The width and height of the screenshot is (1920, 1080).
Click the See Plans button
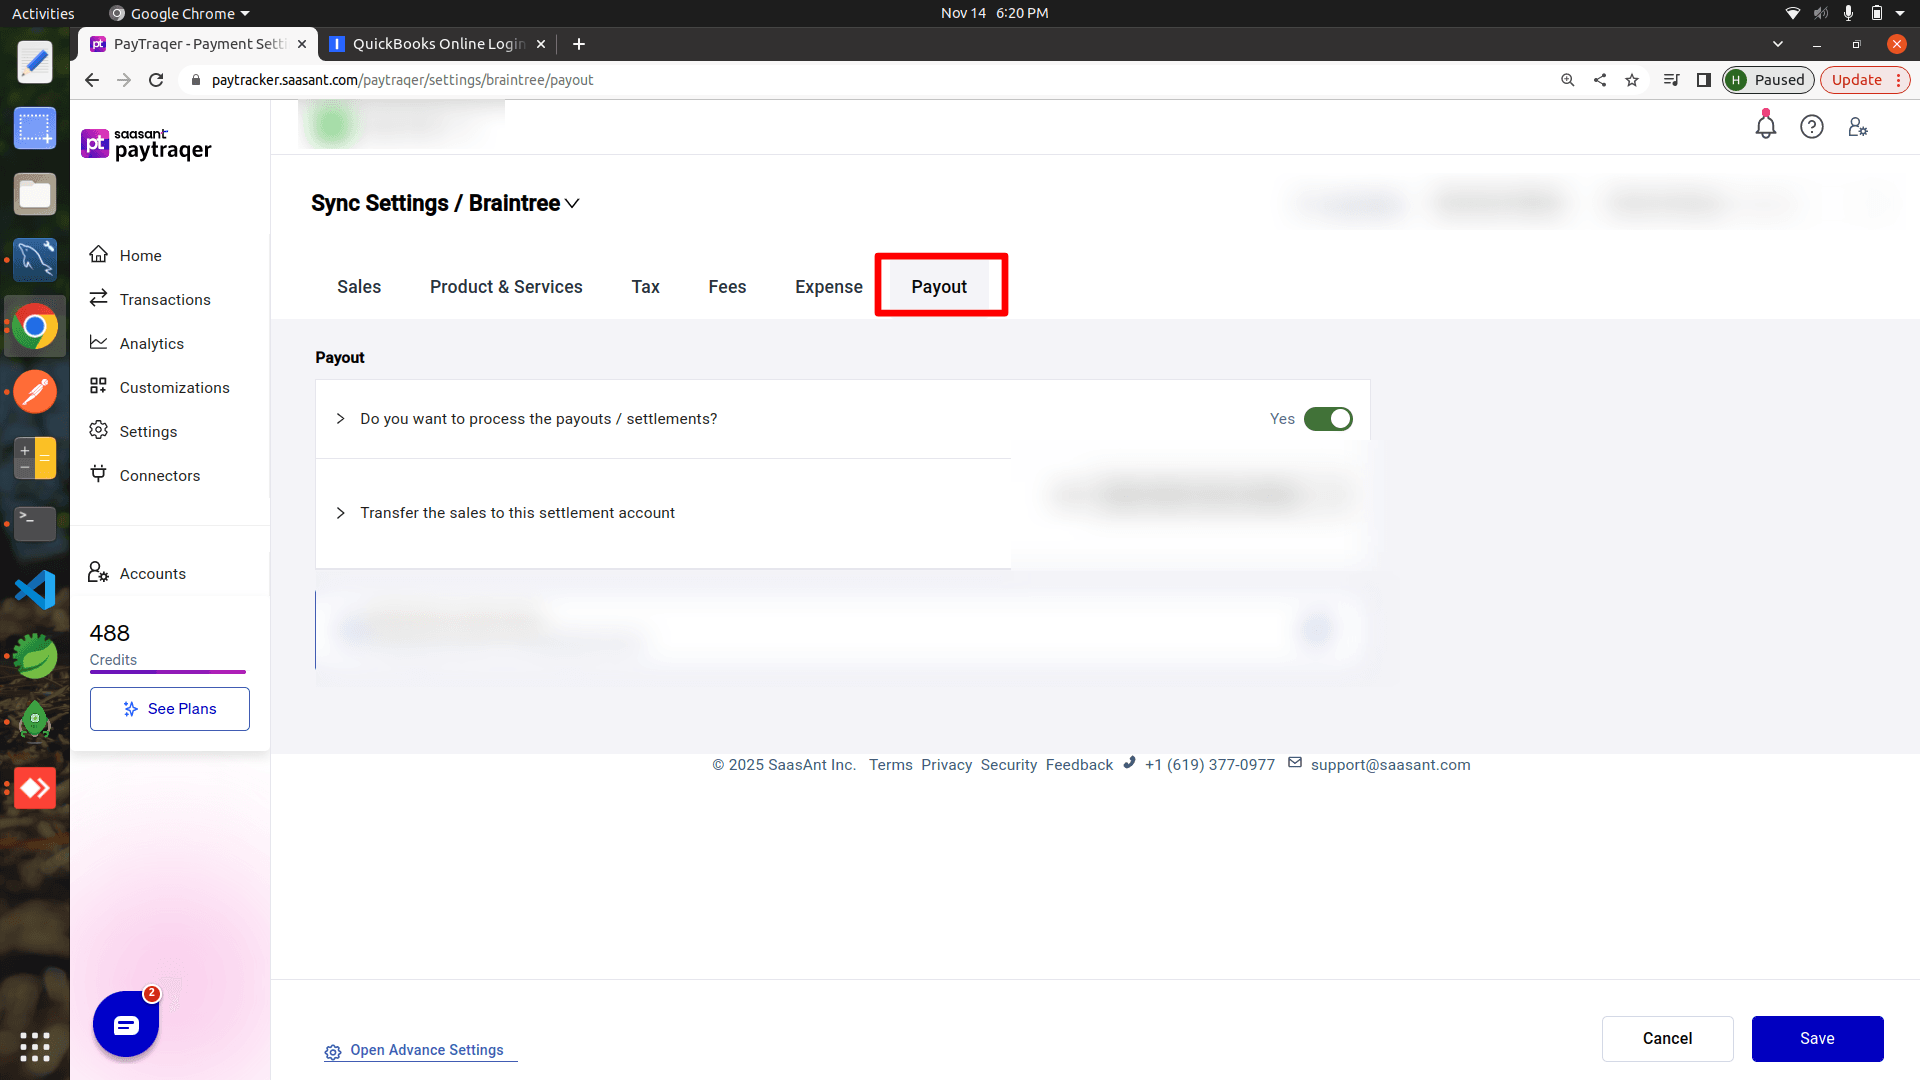169,708
